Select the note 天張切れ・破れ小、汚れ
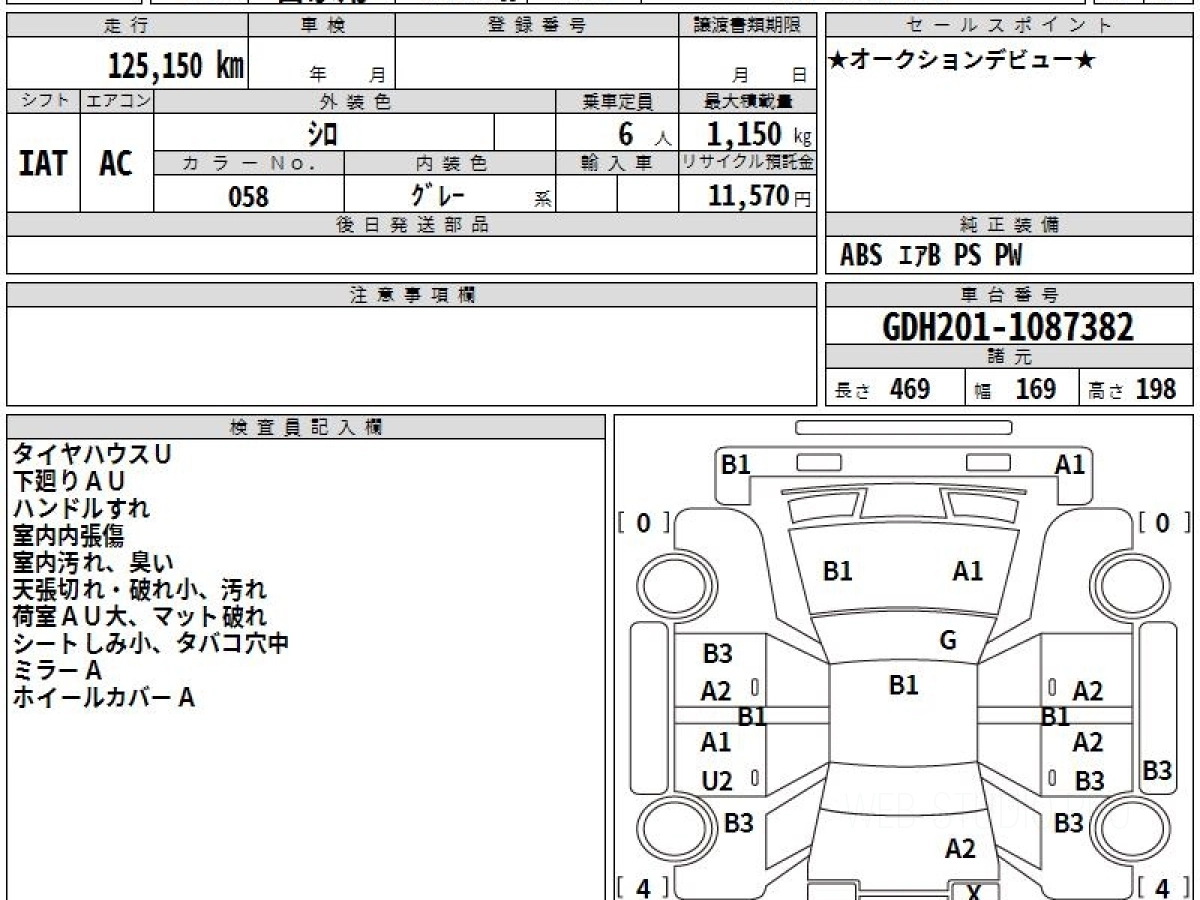This screenshot has height=900, width=1200. pyautogui.click(x=140, y=589)
